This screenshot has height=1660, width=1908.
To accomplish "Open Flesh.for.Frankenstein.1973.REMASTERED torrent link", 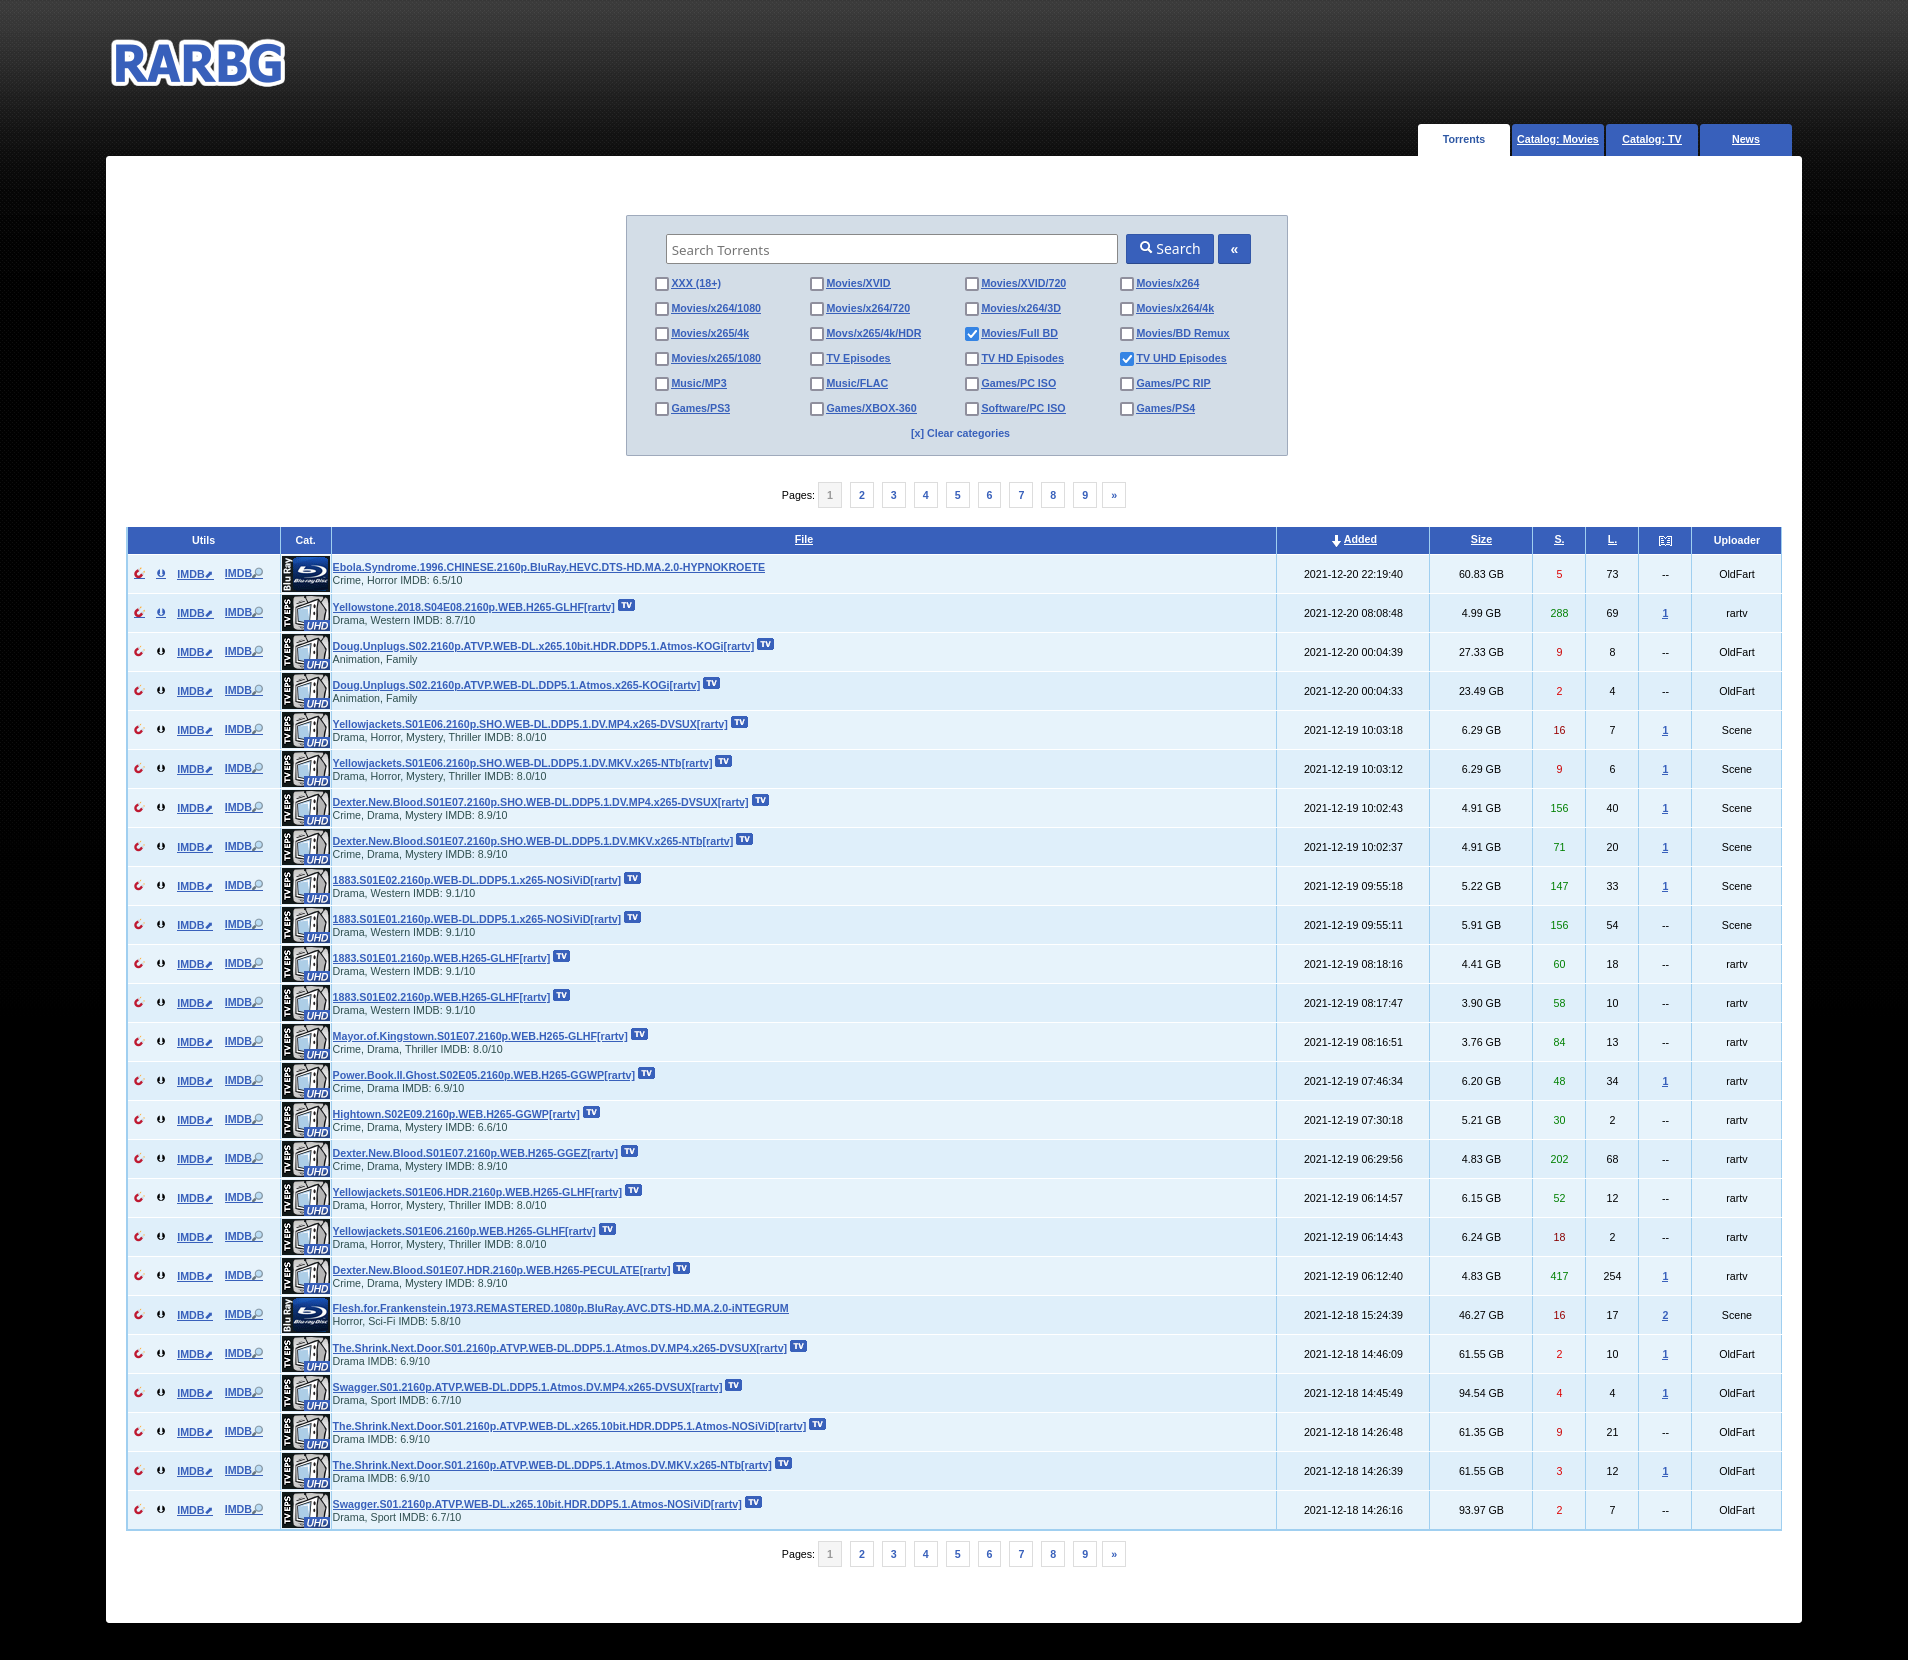I will [560, 1308].
